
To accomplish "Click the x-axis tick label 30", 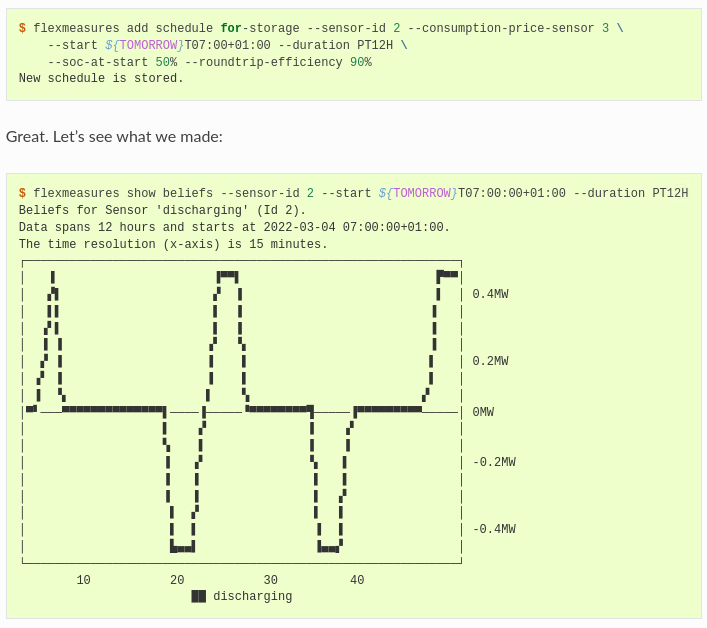I will click(271, 580).
